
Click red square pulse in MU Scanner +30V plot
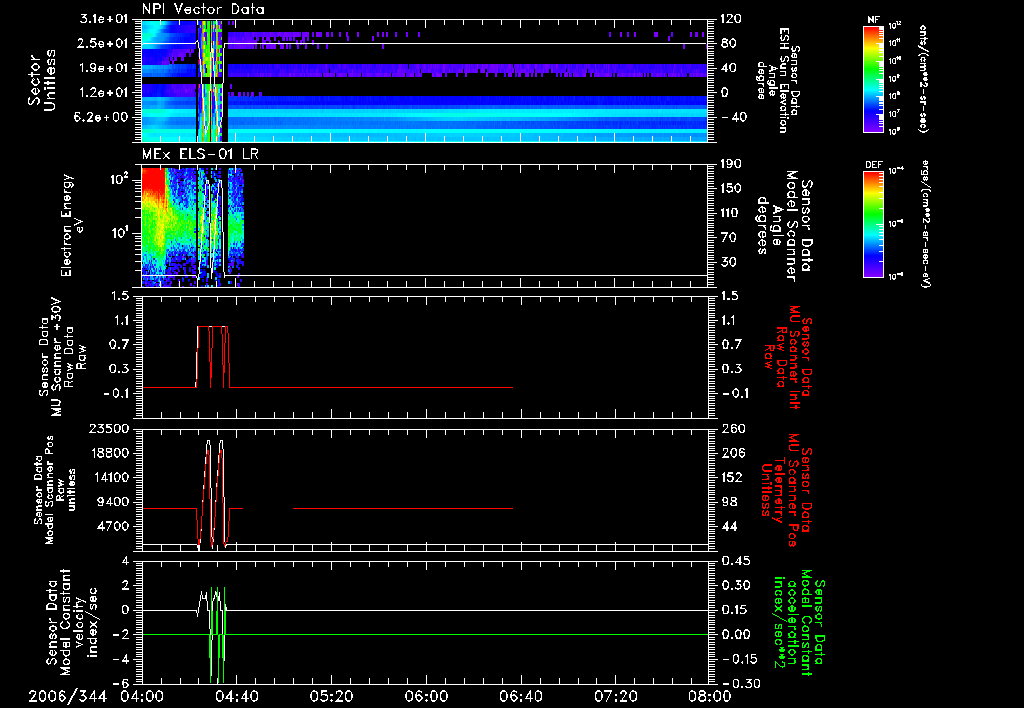213,357
